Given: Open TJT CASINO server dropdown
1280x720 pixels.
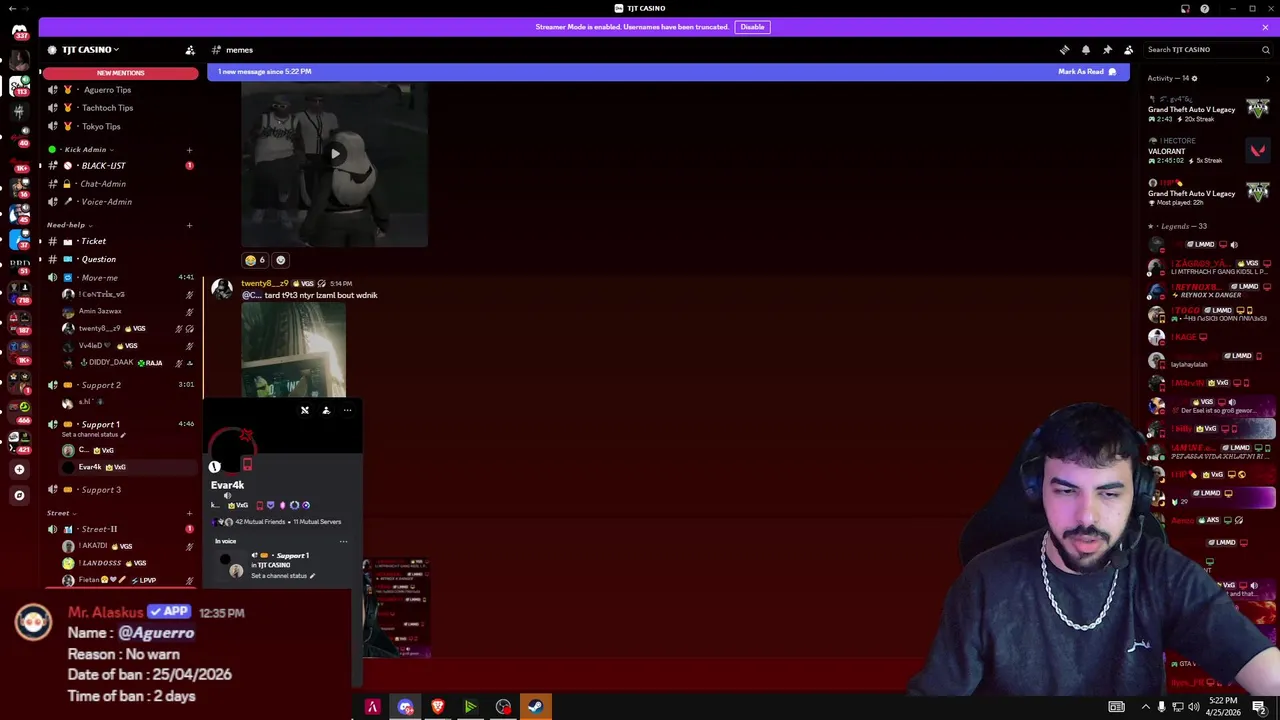Looking at the screenshot, I should point(90,50).
